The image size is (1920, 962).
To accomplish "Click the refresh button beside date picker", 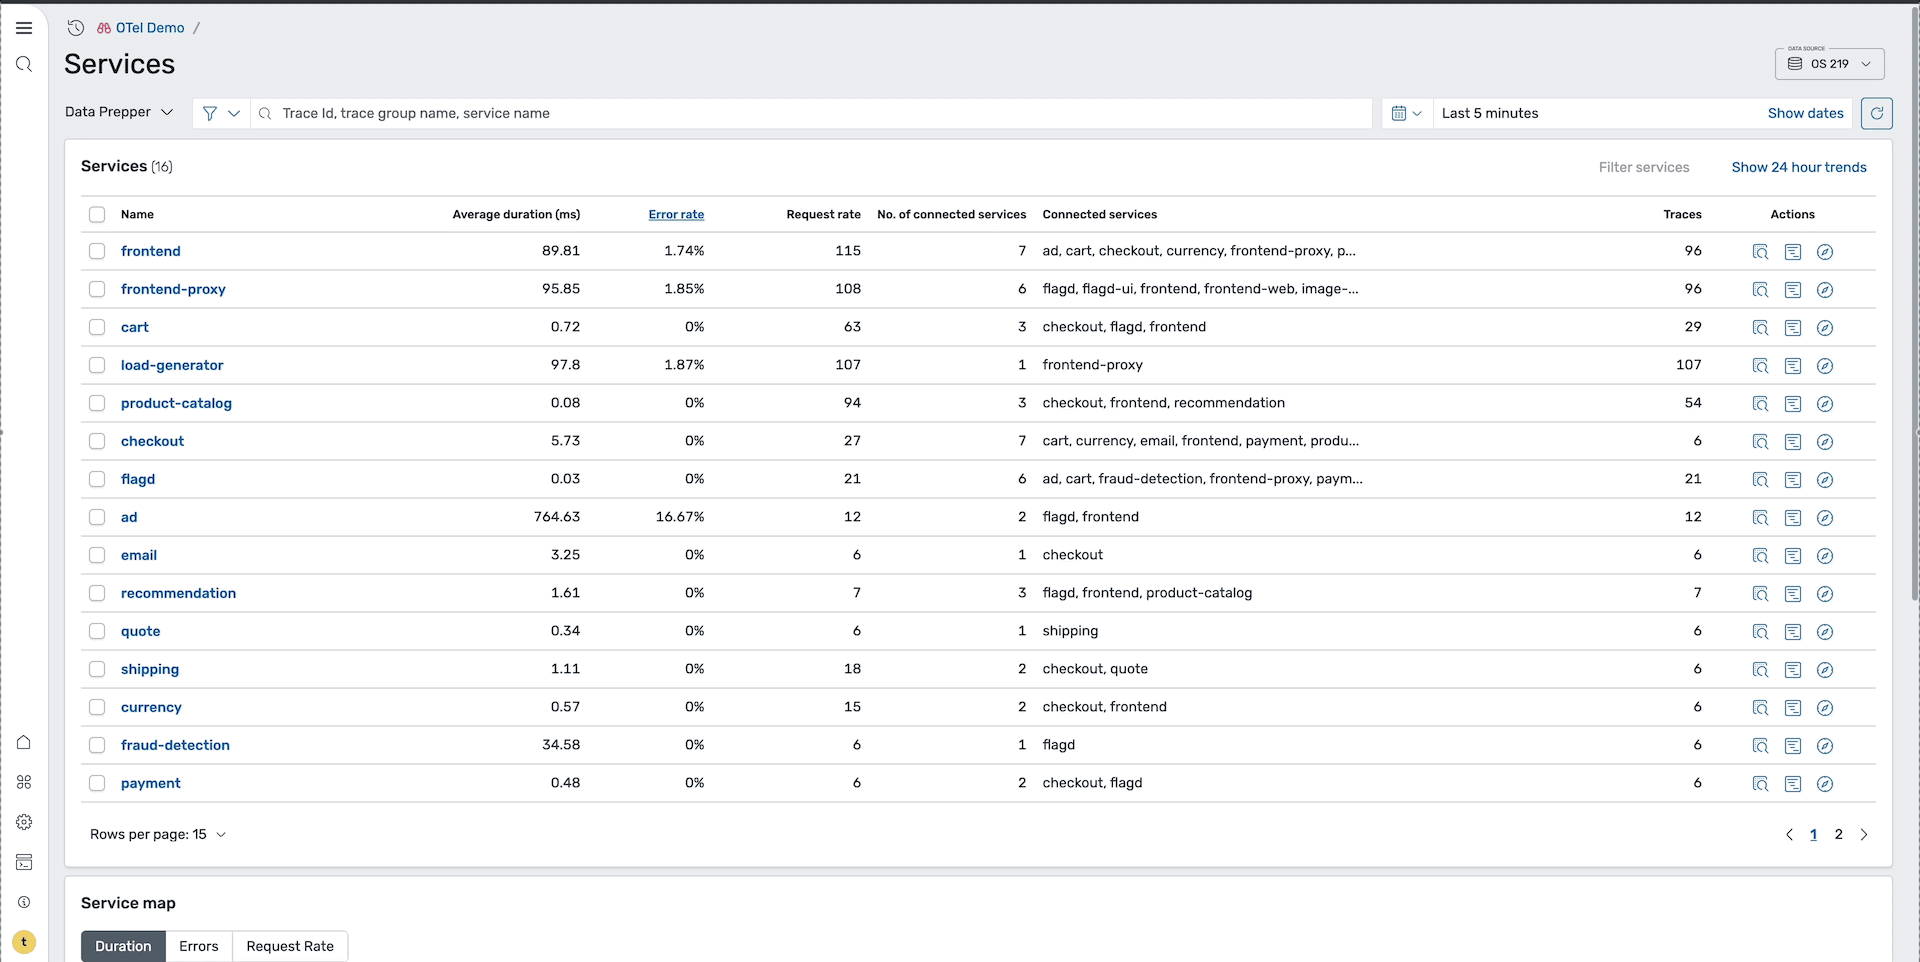I will pos(1877,113).
